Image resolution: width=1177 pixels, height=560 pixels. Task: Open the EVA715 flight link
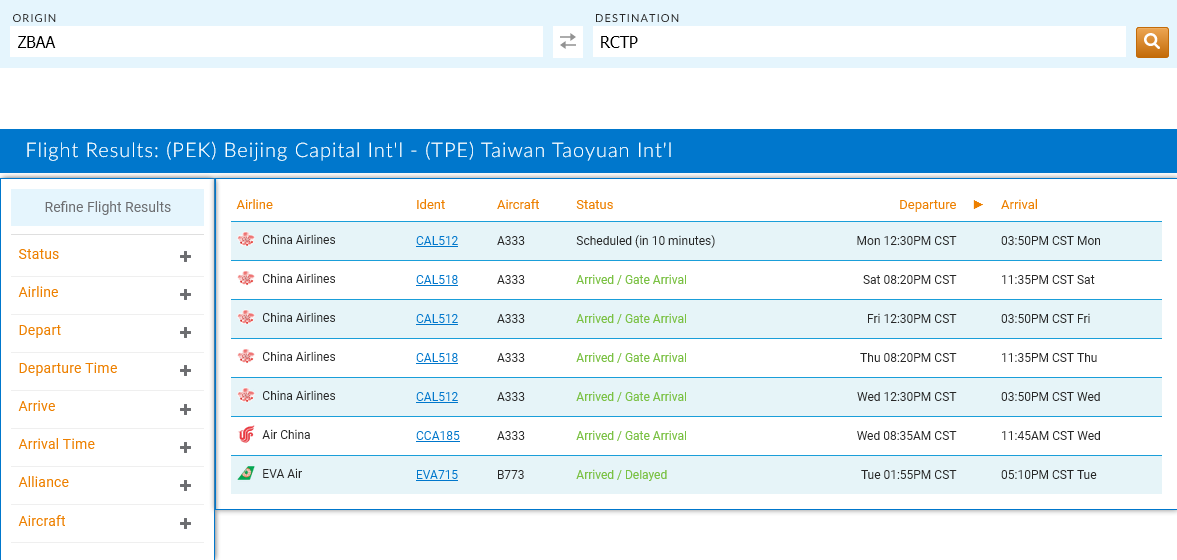coord(437,475)
